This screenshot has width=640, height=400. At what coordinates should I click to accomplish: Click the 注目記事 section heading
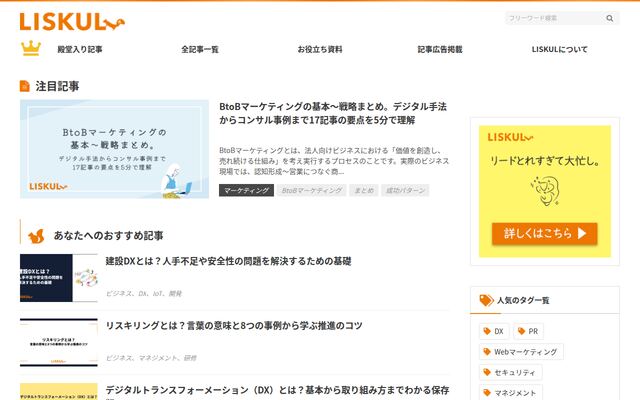tap(57, 86)
